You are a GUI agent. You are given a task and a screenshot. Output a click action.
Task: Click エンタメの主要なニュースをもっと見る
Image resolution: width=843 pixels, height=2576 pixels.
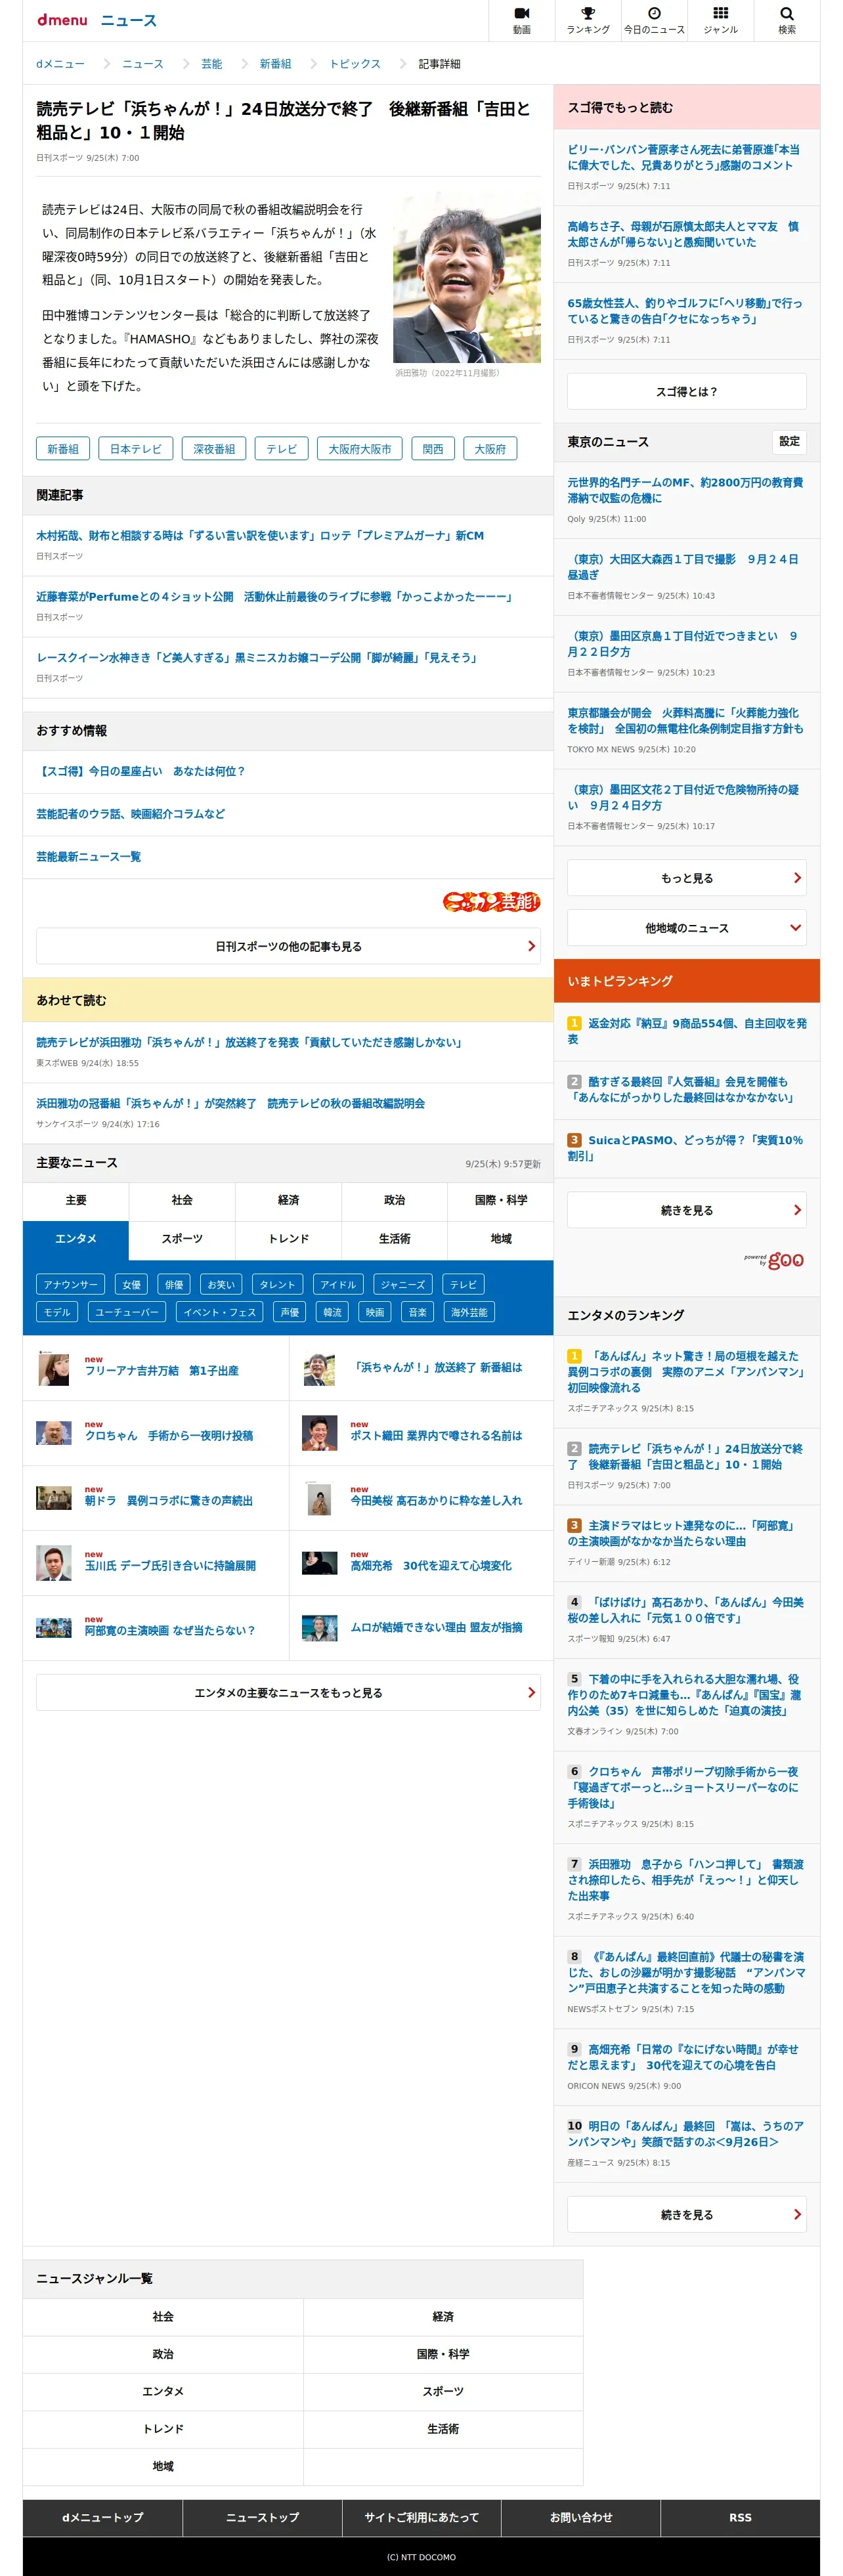coord(288,1692)
